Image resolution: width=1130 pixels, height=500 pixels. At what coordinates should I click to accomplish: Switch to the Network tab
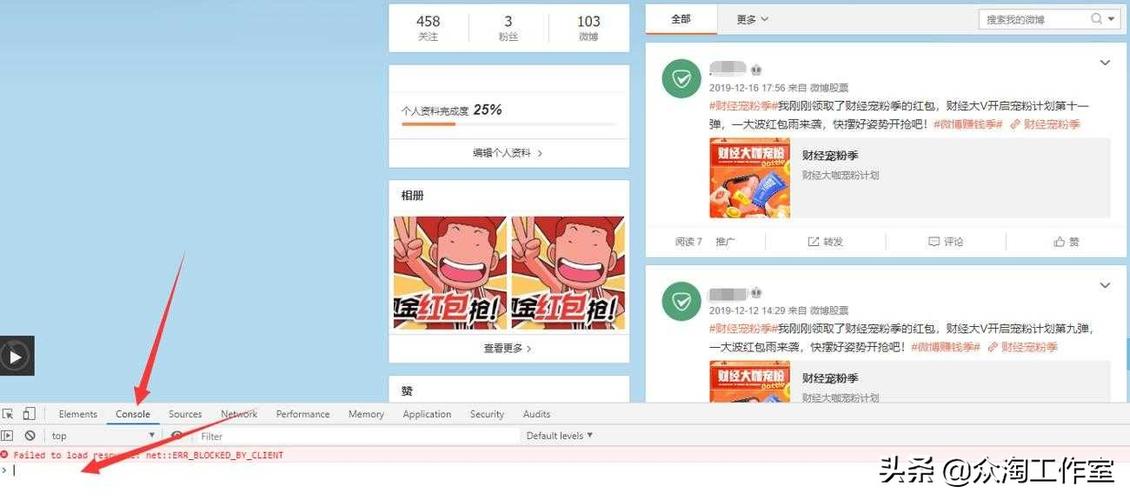tap(239, 414)
